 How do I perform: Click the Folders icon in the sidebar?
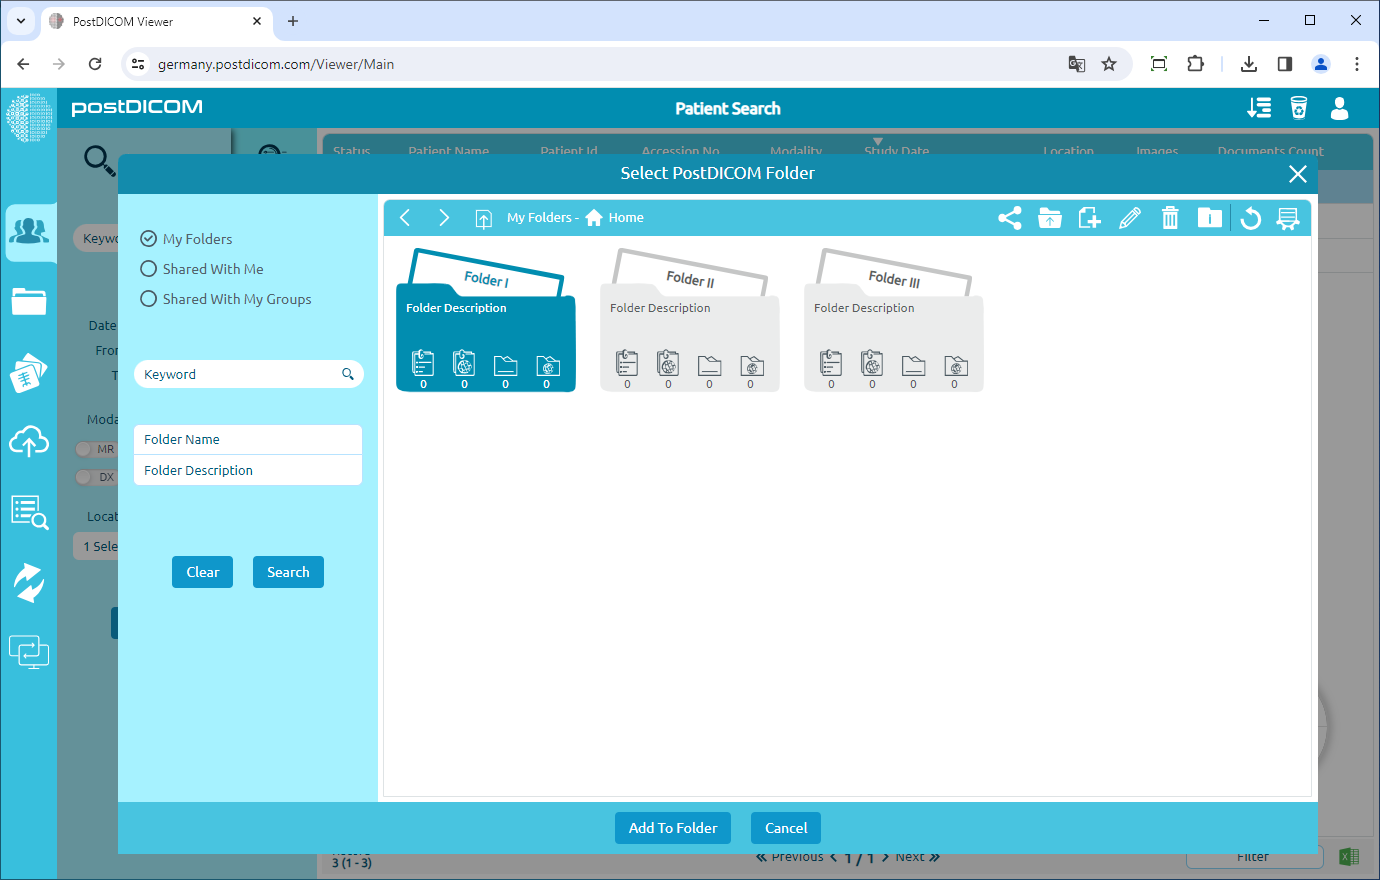[x=30, y=302]
